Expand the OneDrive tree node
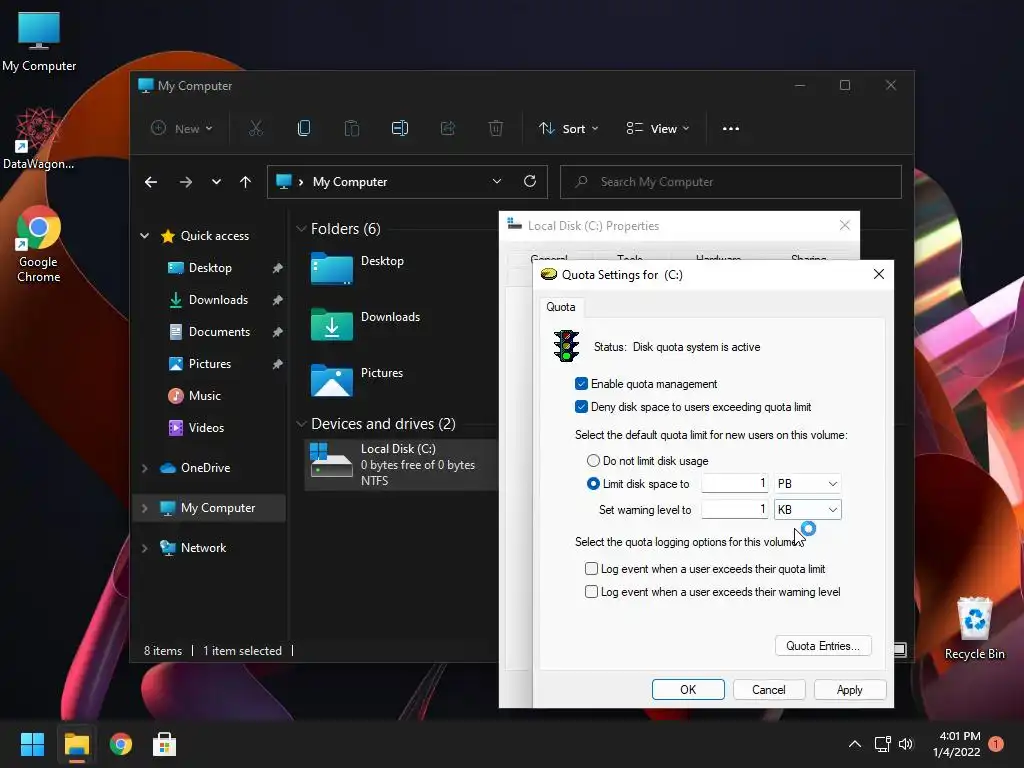The width and height of the screenshot is (1024, 768). tap(144, 468)
